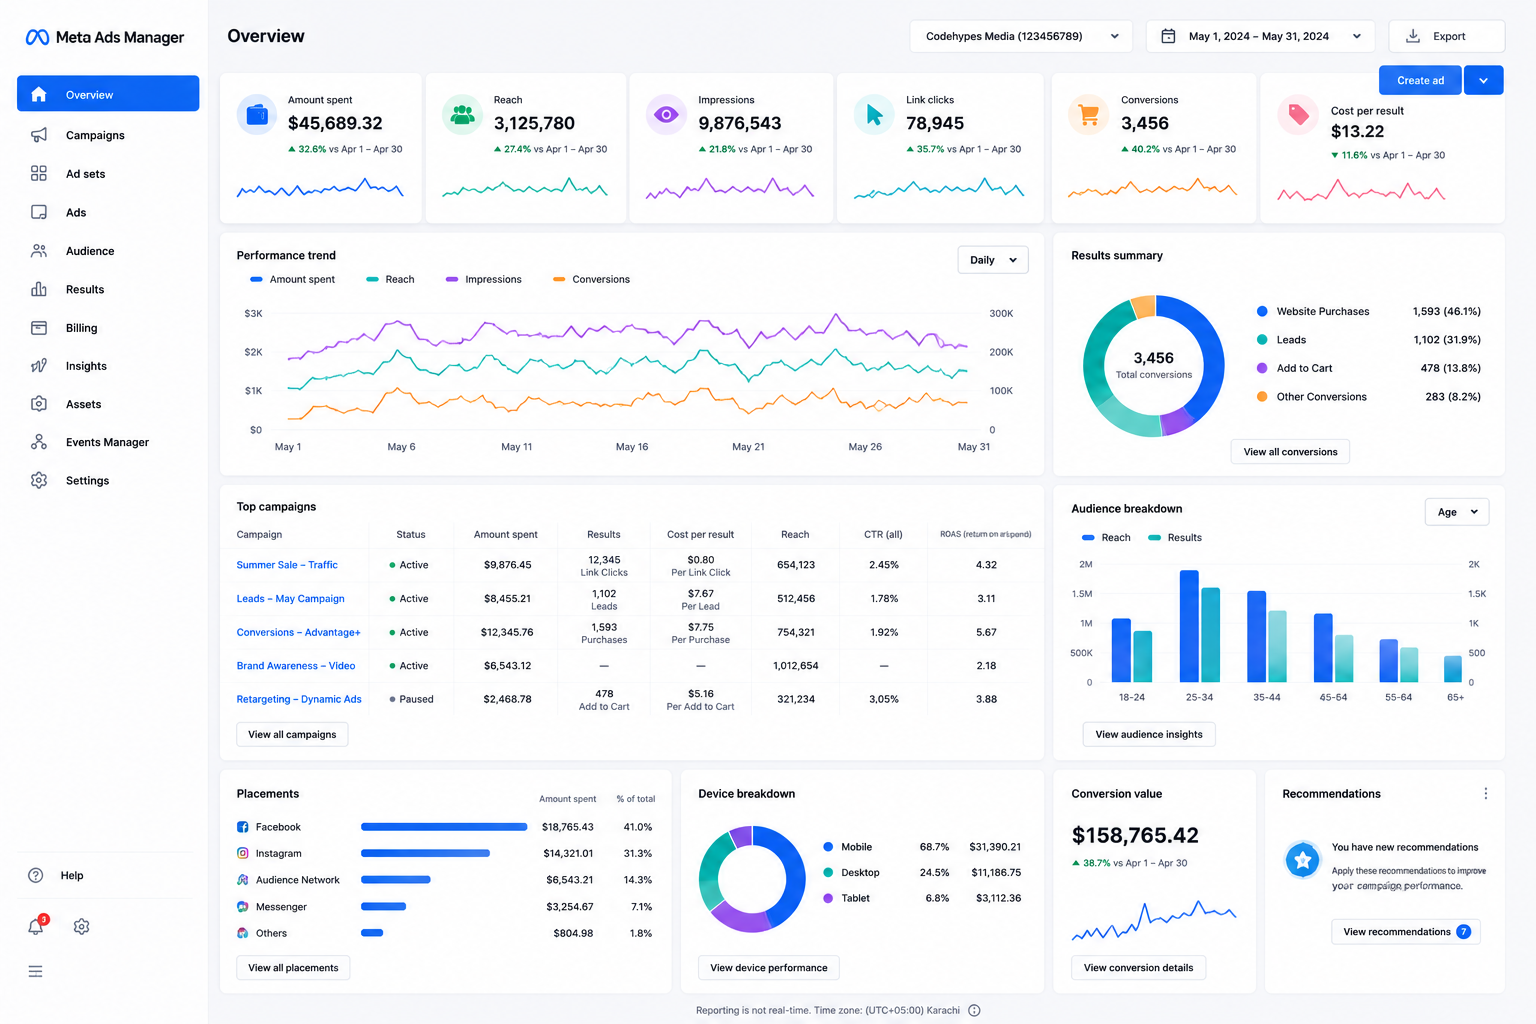Toggle Conversions series in trend legend
Image resolution: width=1536 pixels, height=1024 pixels.
tap(591, 279)
